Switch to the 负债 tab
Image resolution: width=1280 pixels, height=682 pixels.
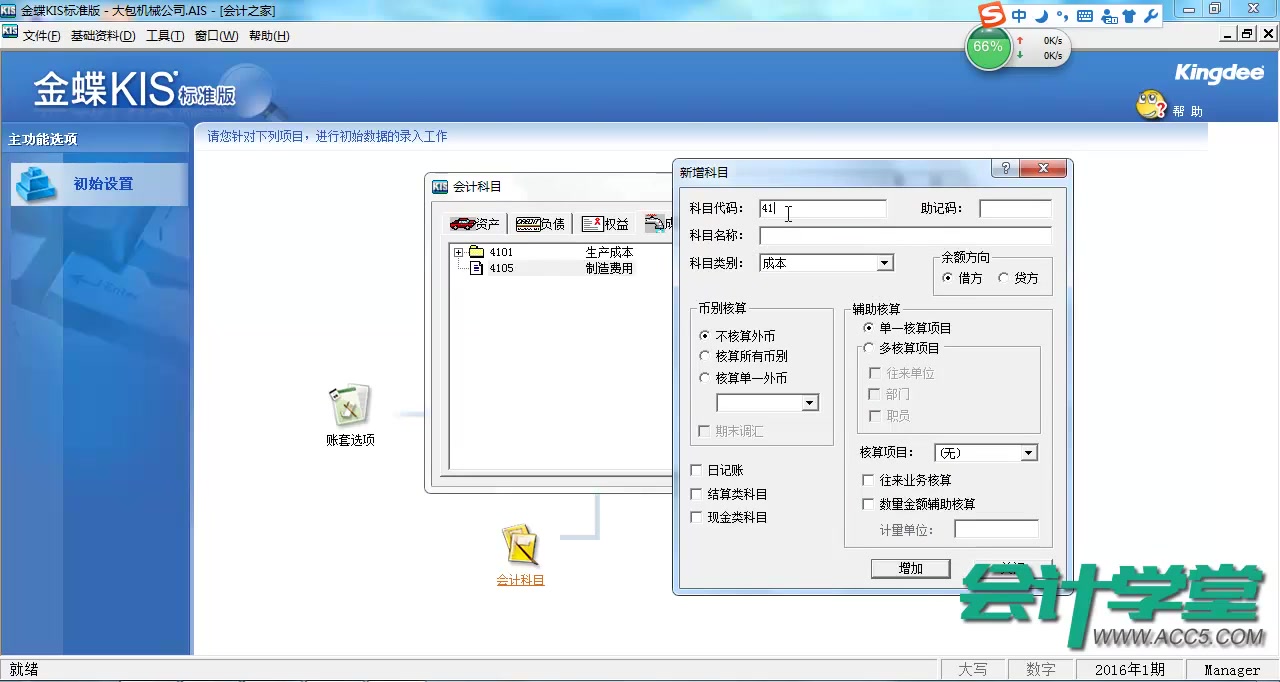540,223
